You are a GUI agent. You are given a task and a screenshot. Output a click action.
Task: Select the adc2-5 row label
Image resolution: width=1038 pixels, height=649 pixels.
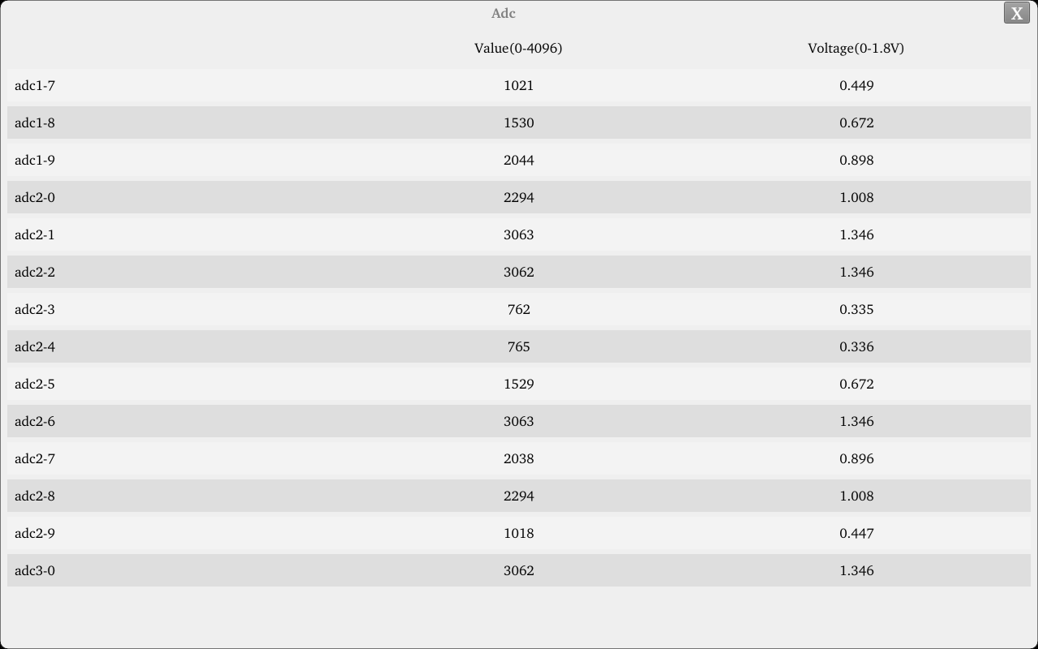point(35,384)
